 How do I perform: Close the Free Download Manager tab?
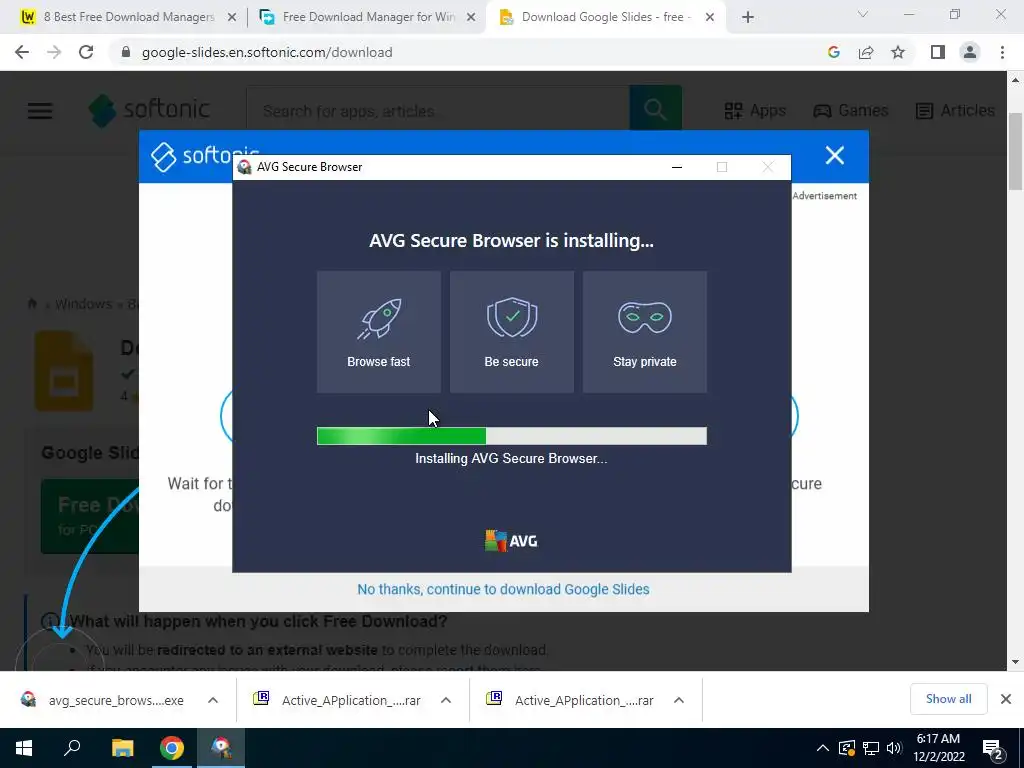(x=471, y=17)
